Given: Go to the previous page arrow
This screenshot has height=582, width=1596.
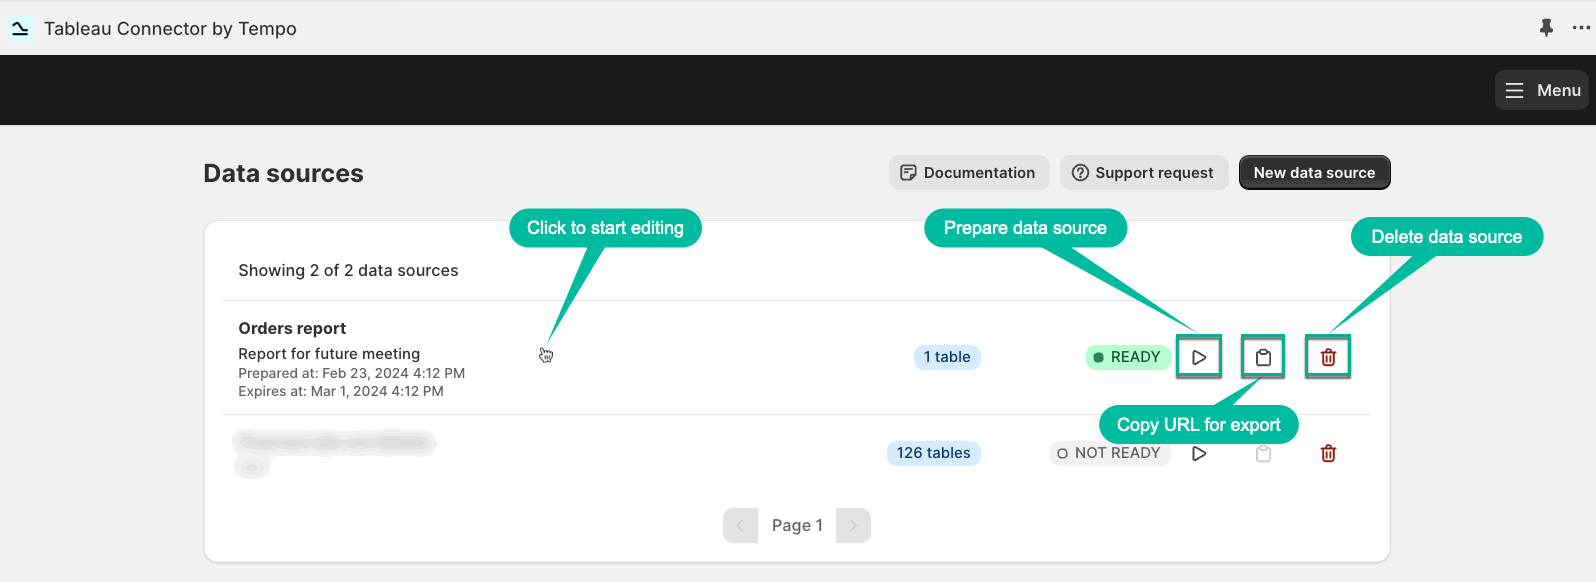Looking at the screenshot, I should point(740,525).
